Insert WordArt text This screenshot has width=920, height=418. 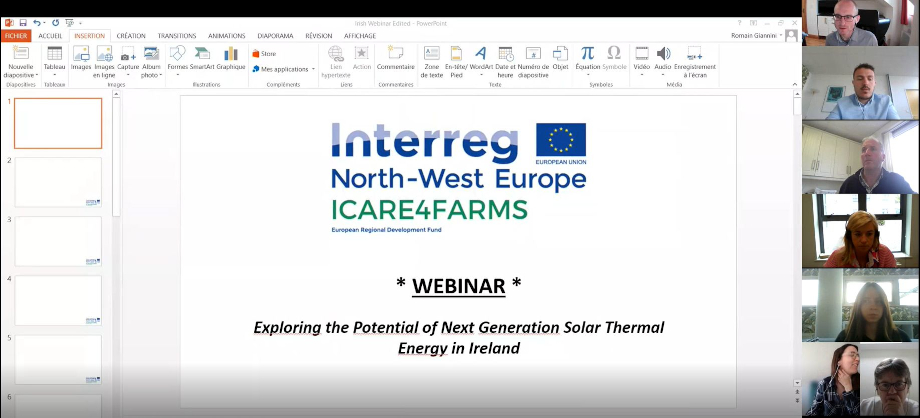coord(481,58)
